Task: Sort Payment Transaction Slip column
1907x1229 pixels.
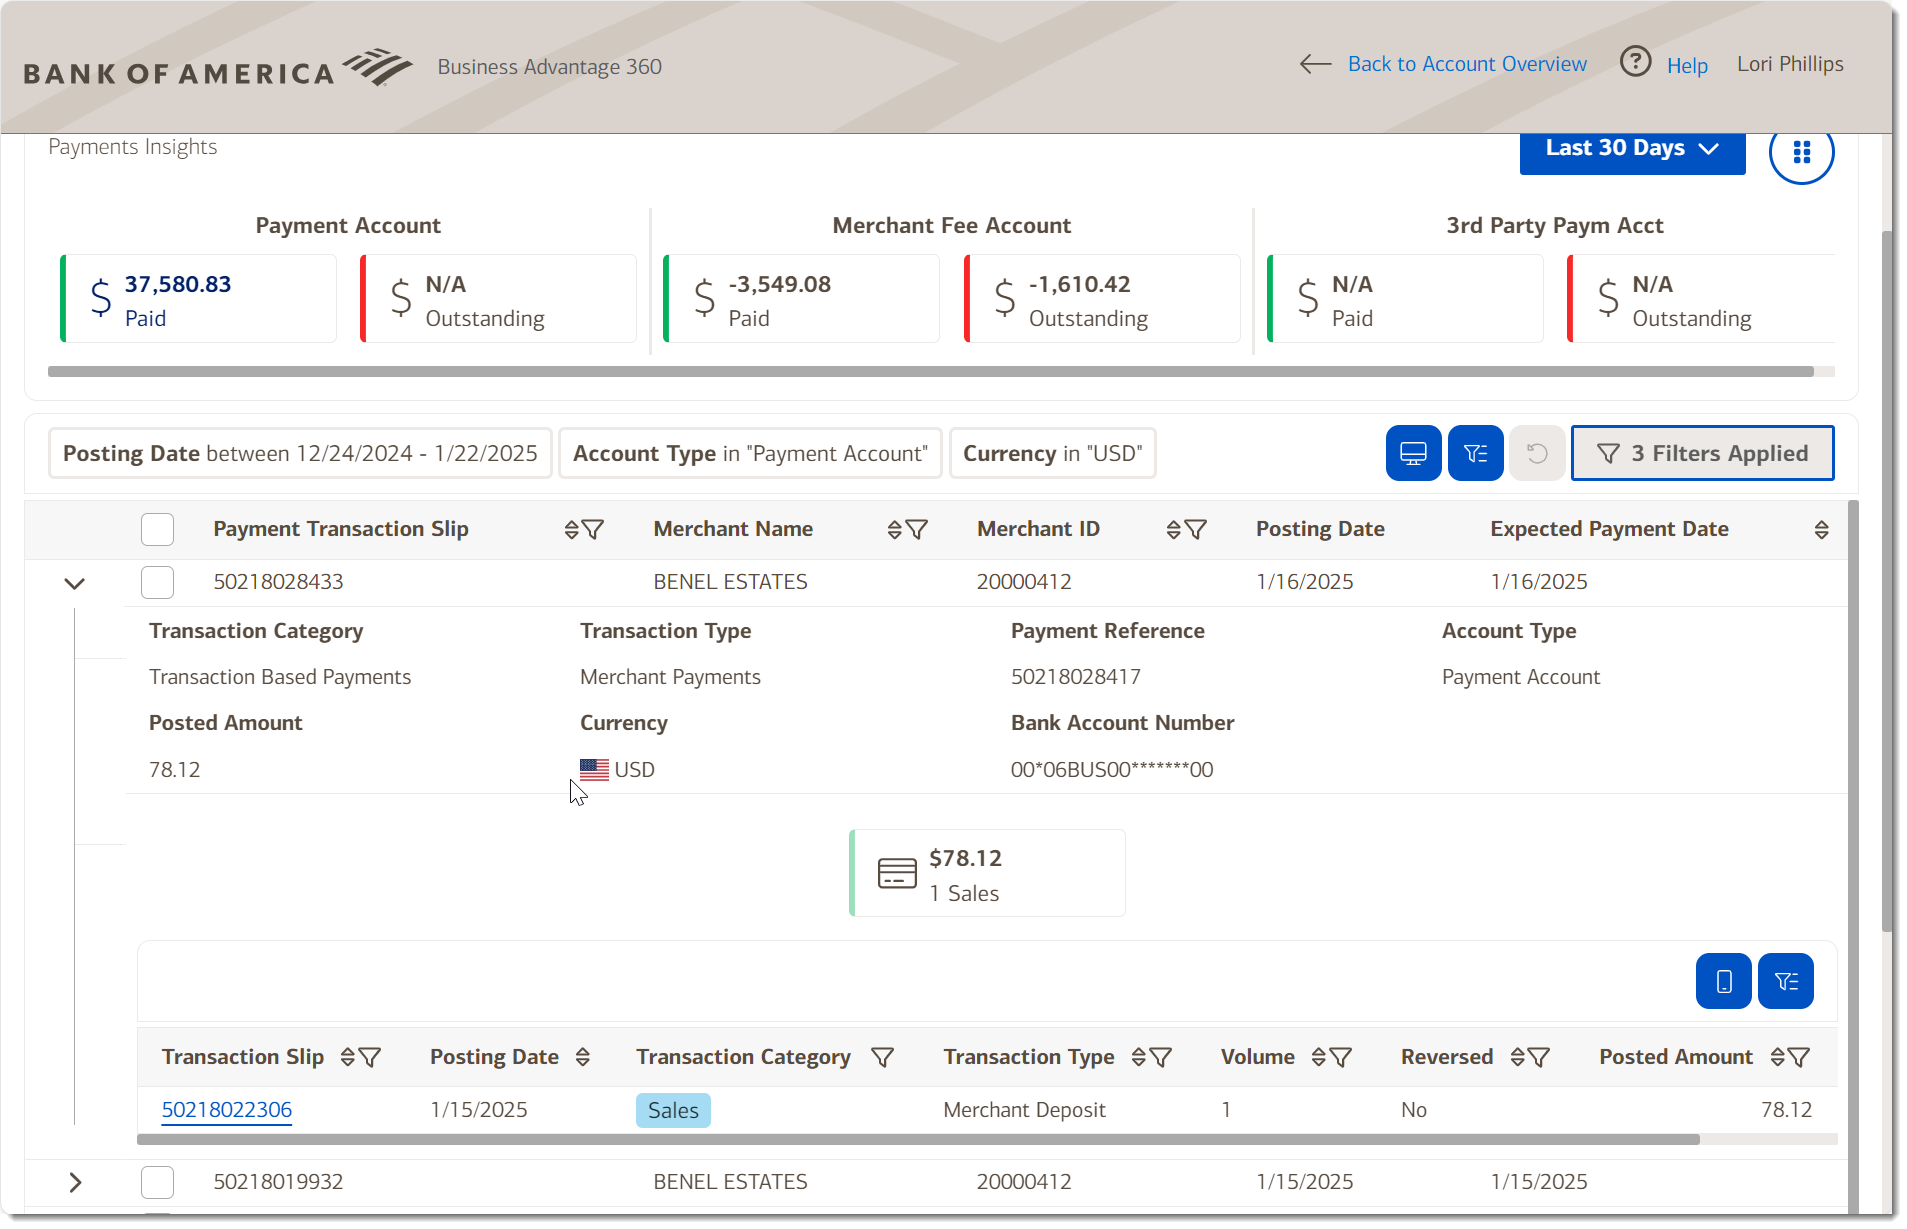Action: coord(571,529)
